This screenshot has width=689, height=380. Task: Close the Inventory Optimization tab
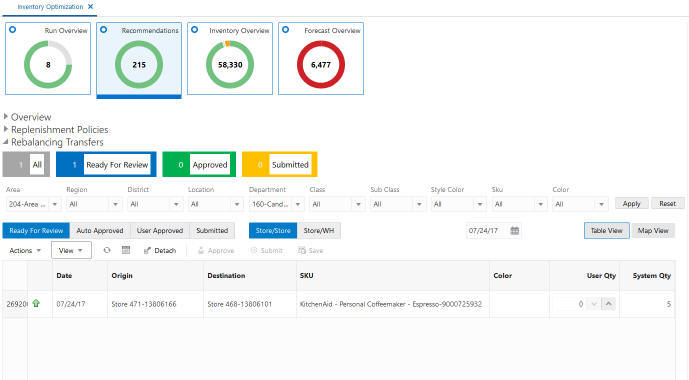91,7
